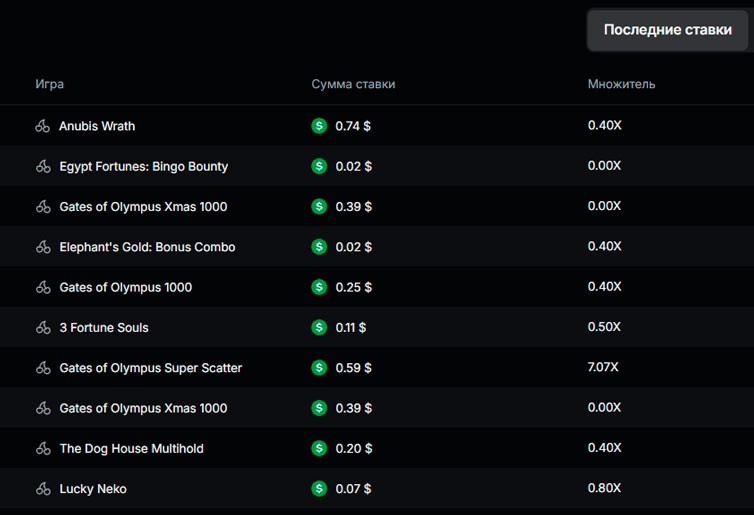This screenshot has width=754, height=515.
Task: Click the 7.07X multiplier value
Action: (x=603, y=368)
